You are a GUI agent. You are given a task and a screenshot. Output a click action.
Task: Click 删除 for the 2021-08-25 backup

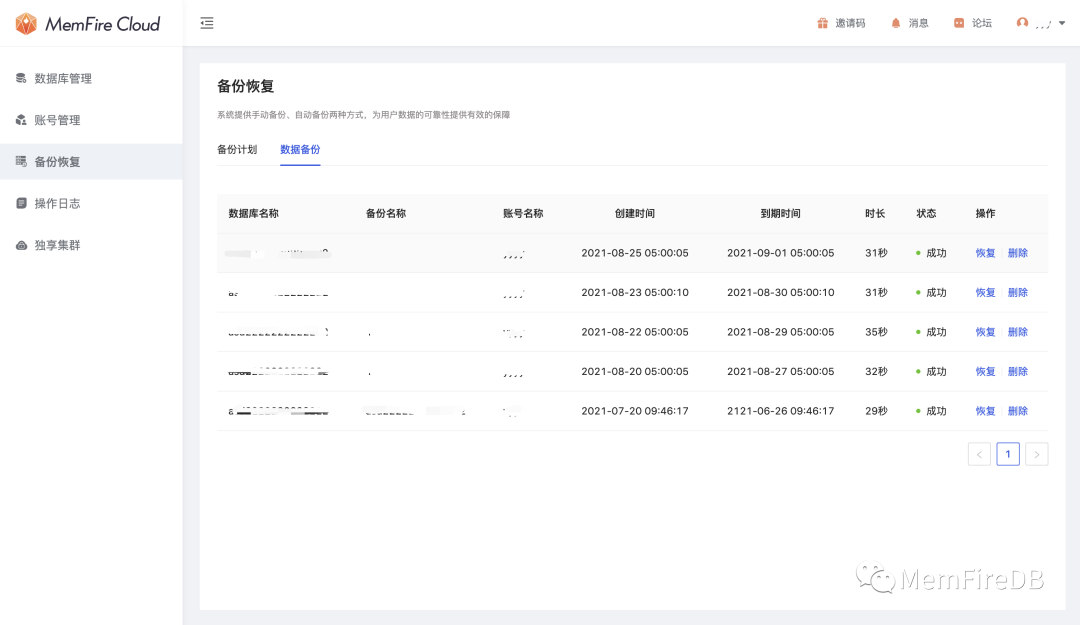click(x=1018, y=253)
